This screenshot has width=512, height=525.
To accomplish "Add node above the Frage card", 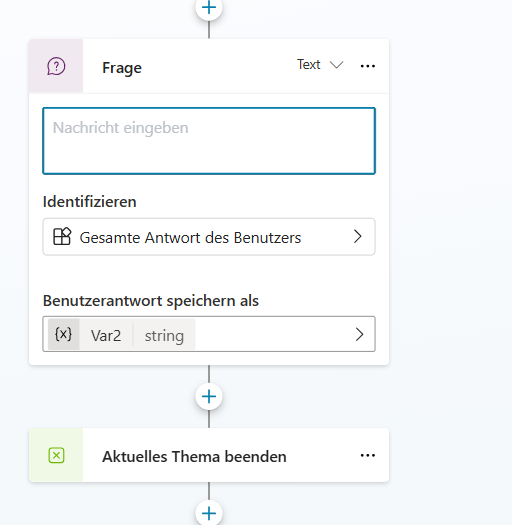I will tap(209, 8).
